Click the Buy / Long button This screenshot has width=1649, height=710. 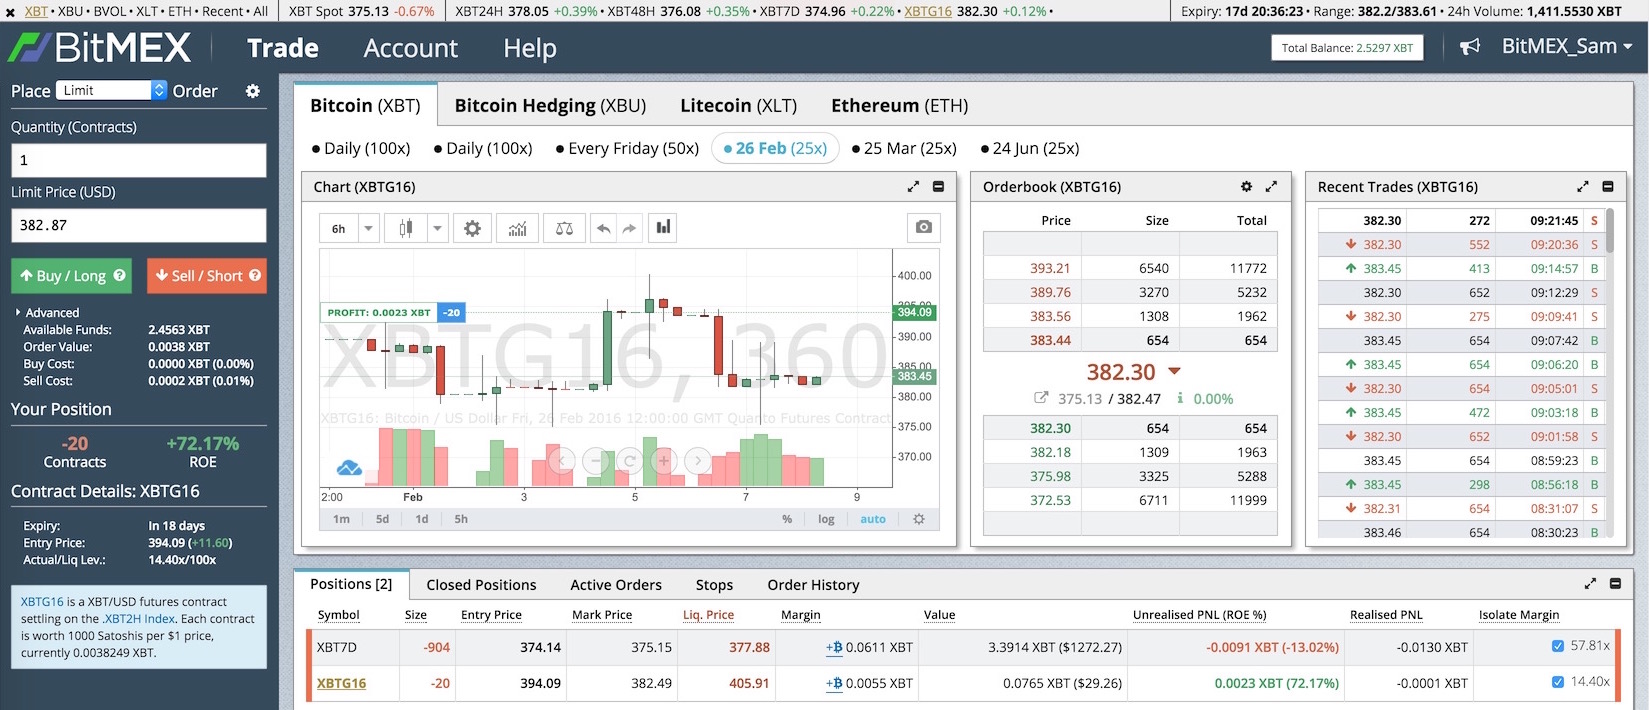(x=71, y=276)
